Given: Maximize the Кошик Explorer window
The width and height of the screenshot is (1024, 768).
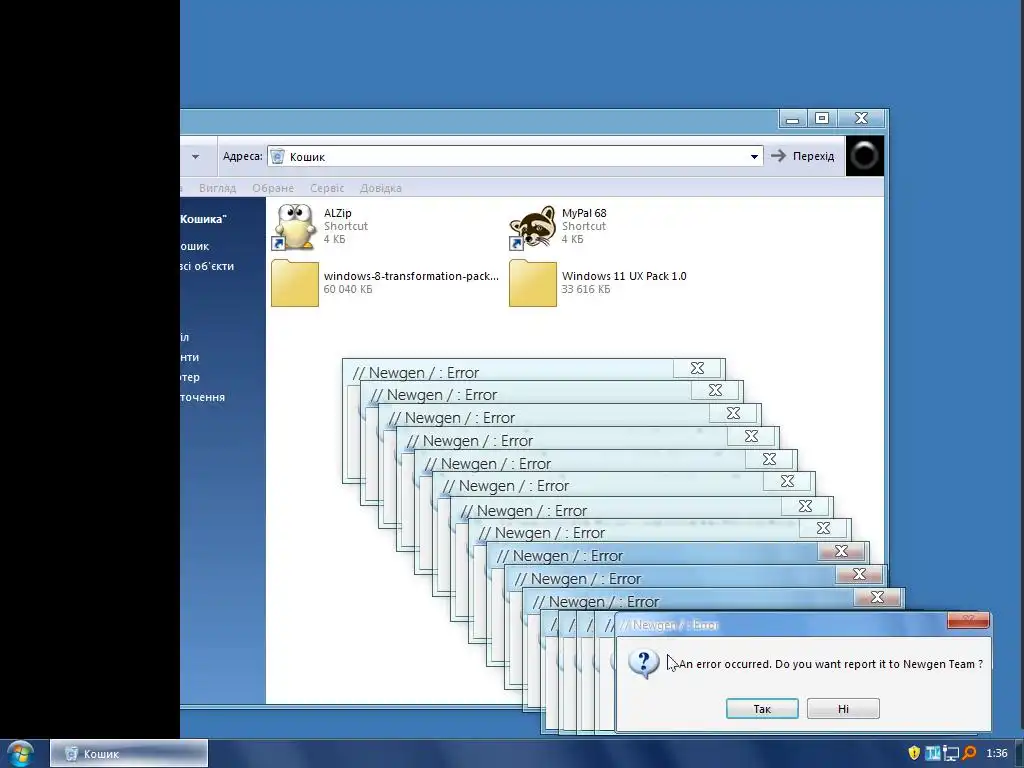Looking at the screenshot, I should [822, 118].
